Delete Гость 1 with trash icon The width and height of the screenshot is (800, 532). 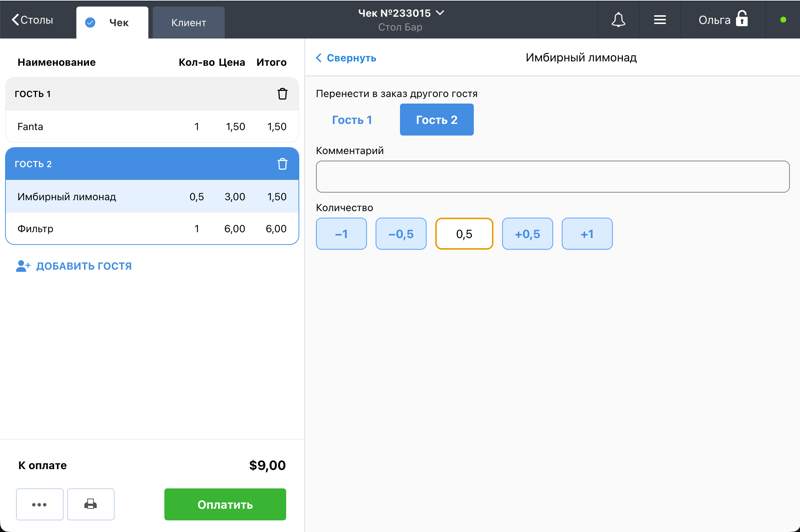282,94
